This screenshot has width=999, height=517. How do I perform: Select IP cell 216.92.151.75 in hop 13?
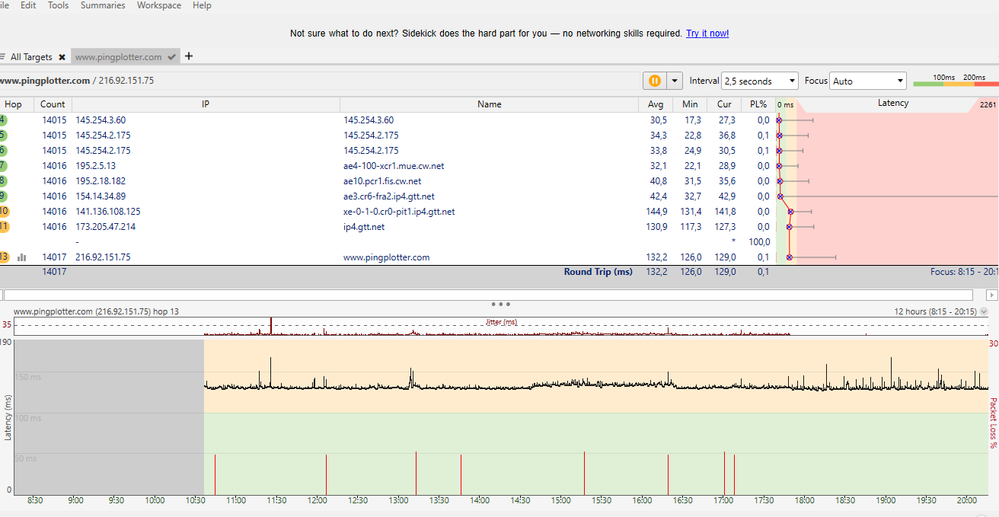point(103,258)
